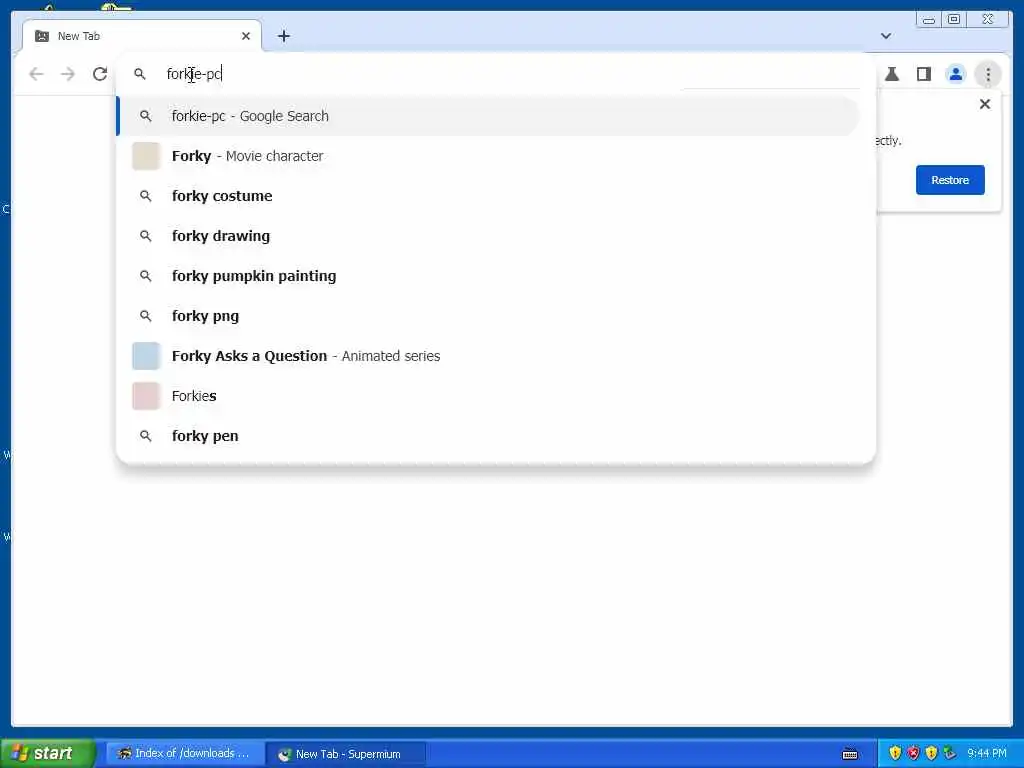Click the Forky Asks a Question thumbnail

coord(146,356)
